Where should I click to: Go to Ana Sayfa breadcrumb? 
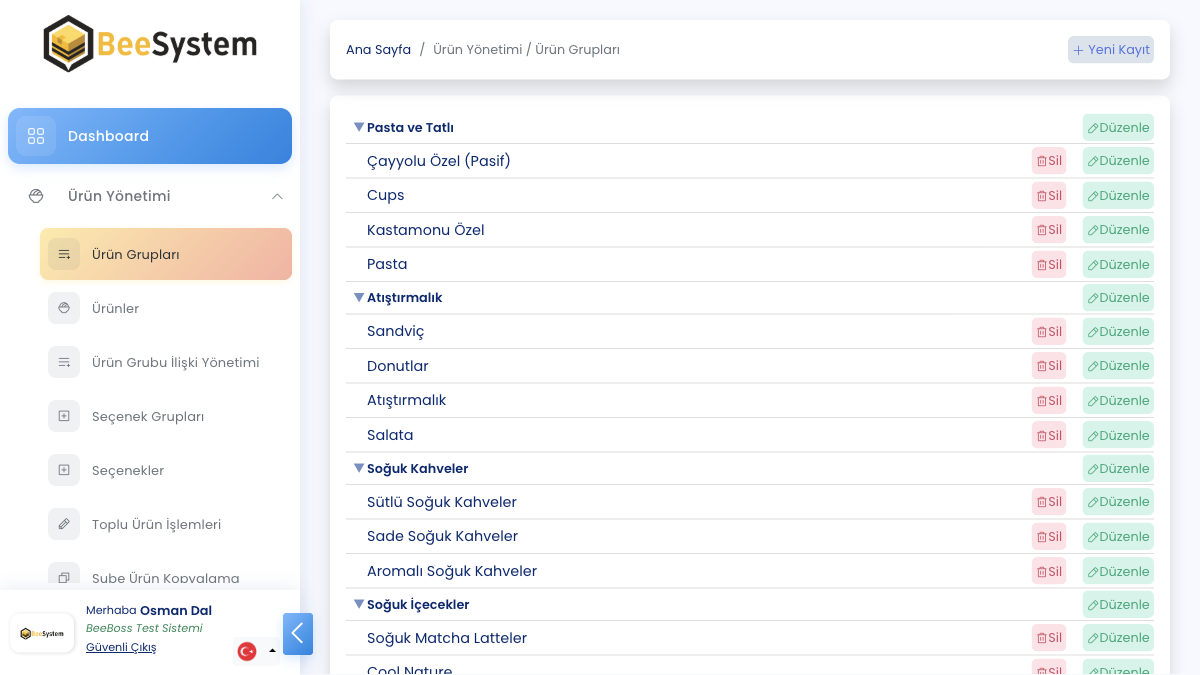coord(378,50)
